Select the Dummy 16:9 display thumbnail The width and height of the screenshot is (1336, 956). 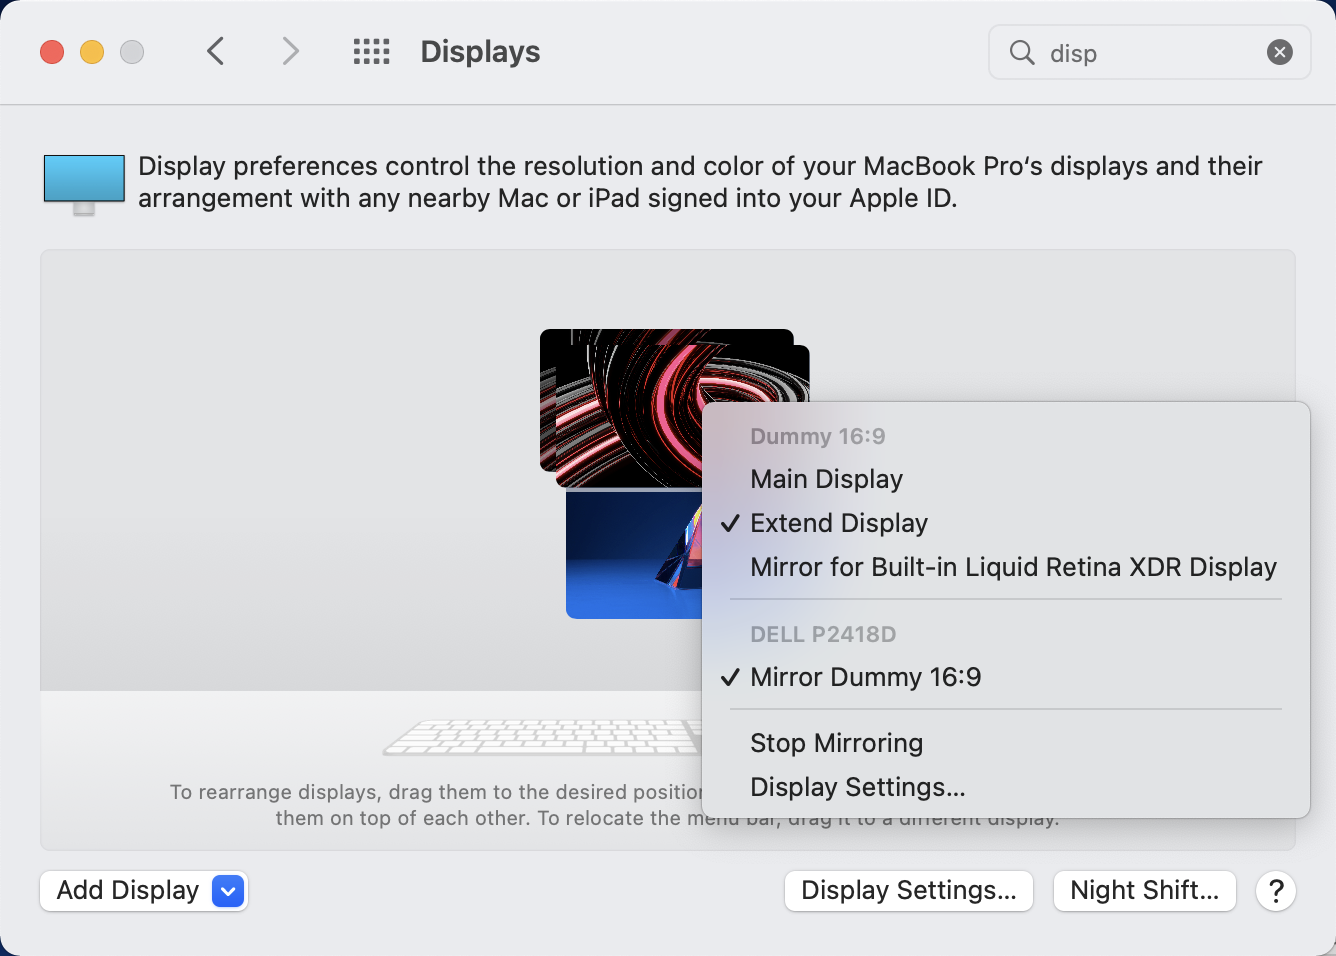click(620, 410)
